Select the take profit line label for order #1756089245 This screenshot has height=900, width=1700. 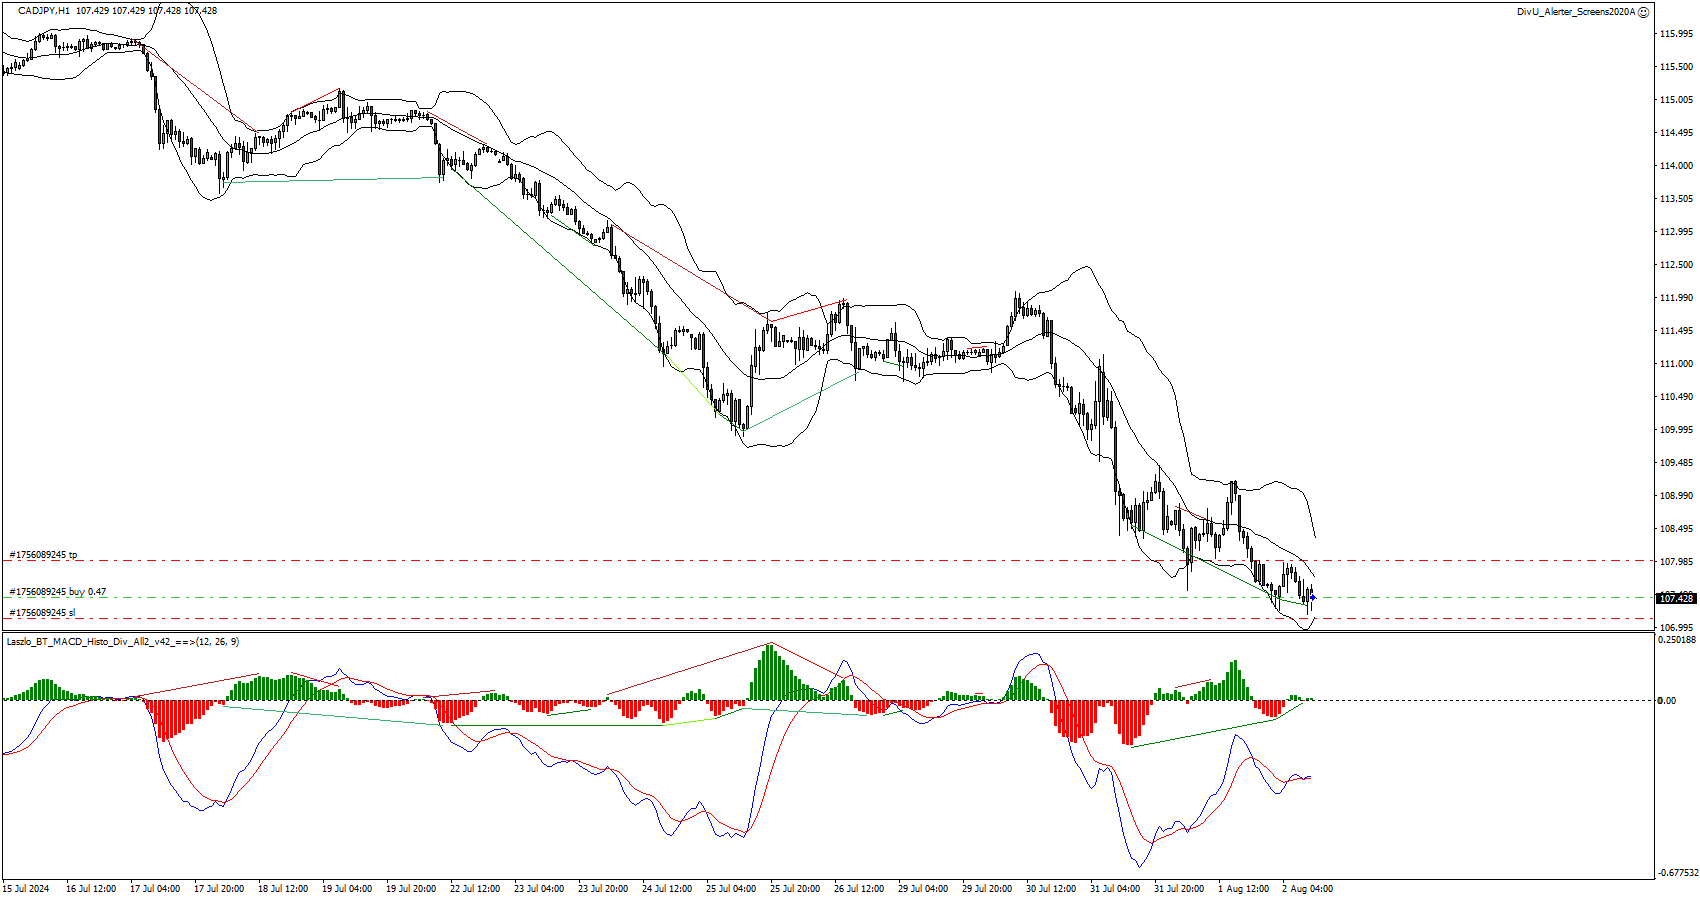(44, 554)
